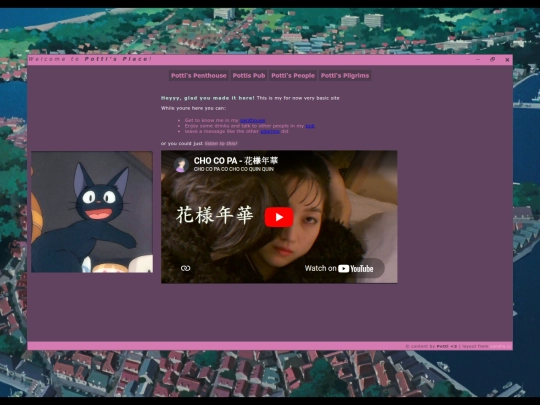Close the Potti's Place window
This screenshot has width=540, height=405.
[507, 60]
